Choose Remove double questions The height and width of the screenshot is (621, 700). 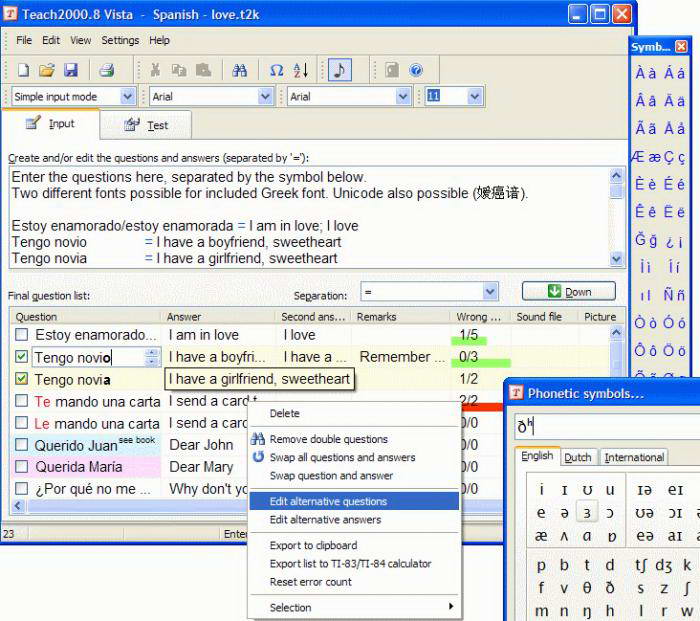354,439
